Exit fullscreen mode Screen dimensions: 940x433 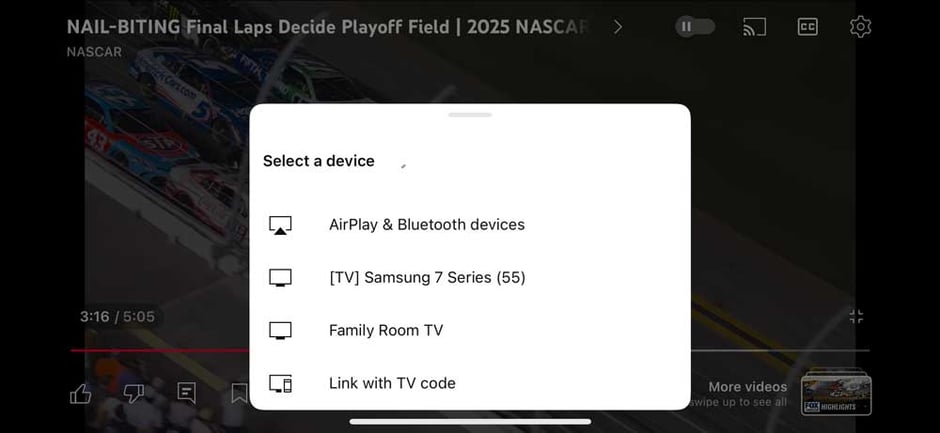(x=856, y=316)
